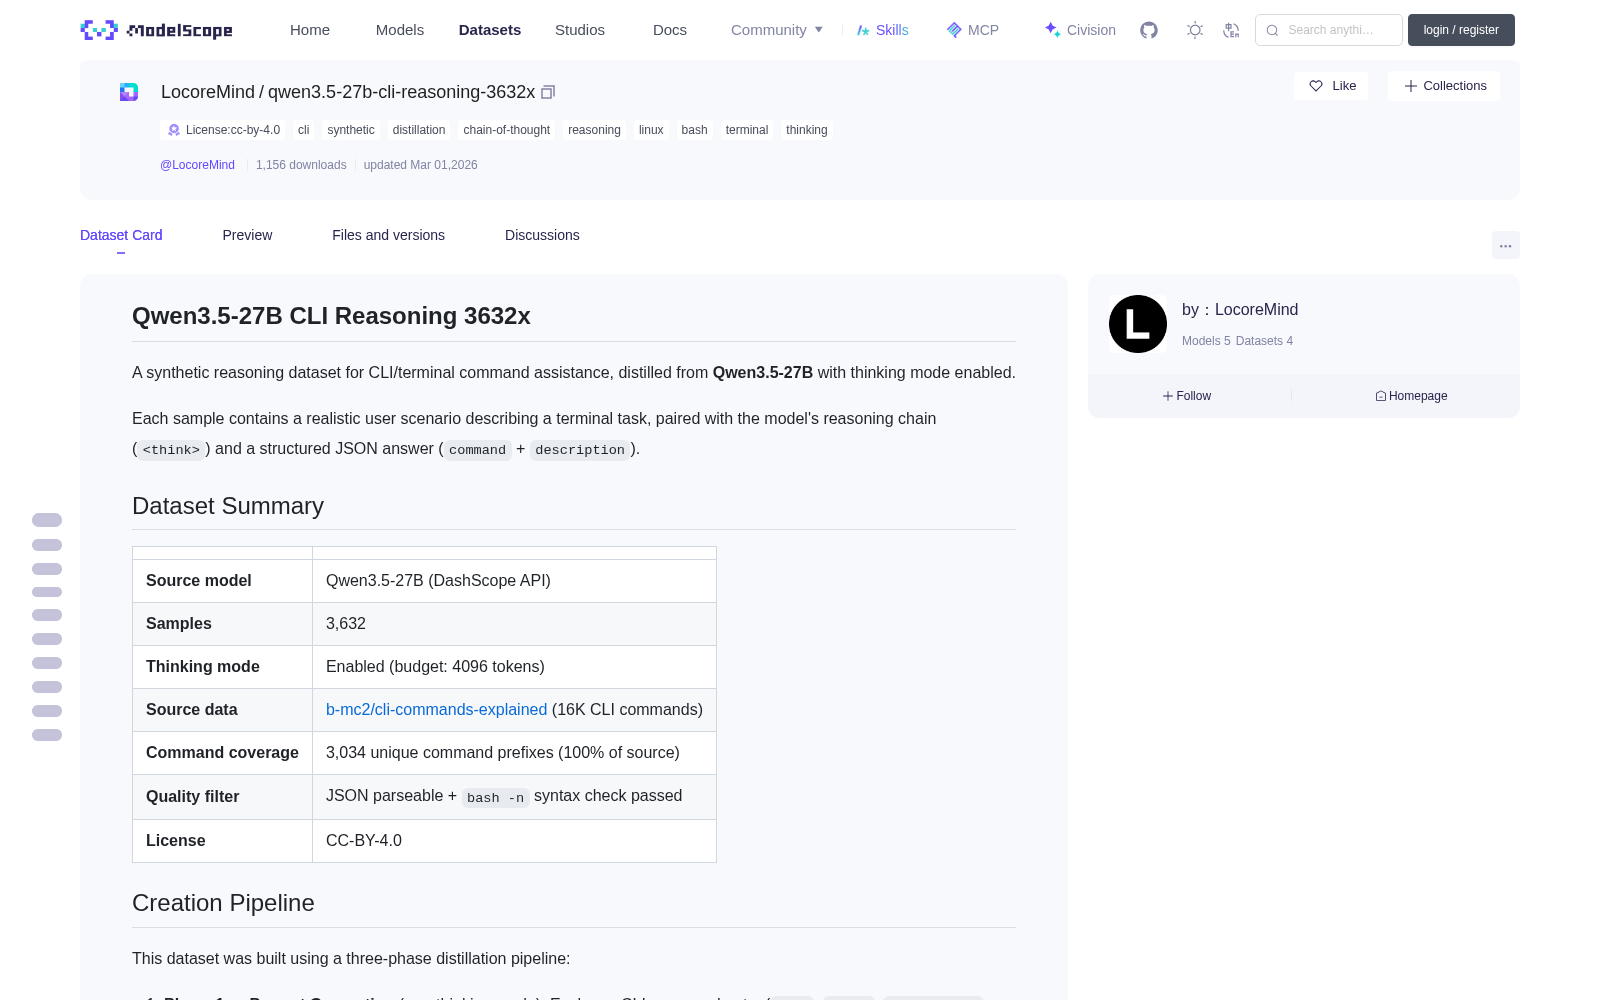The image size is (1600, 1000).
Task: Switch to the Preview tab
Action: pos(247,235)
